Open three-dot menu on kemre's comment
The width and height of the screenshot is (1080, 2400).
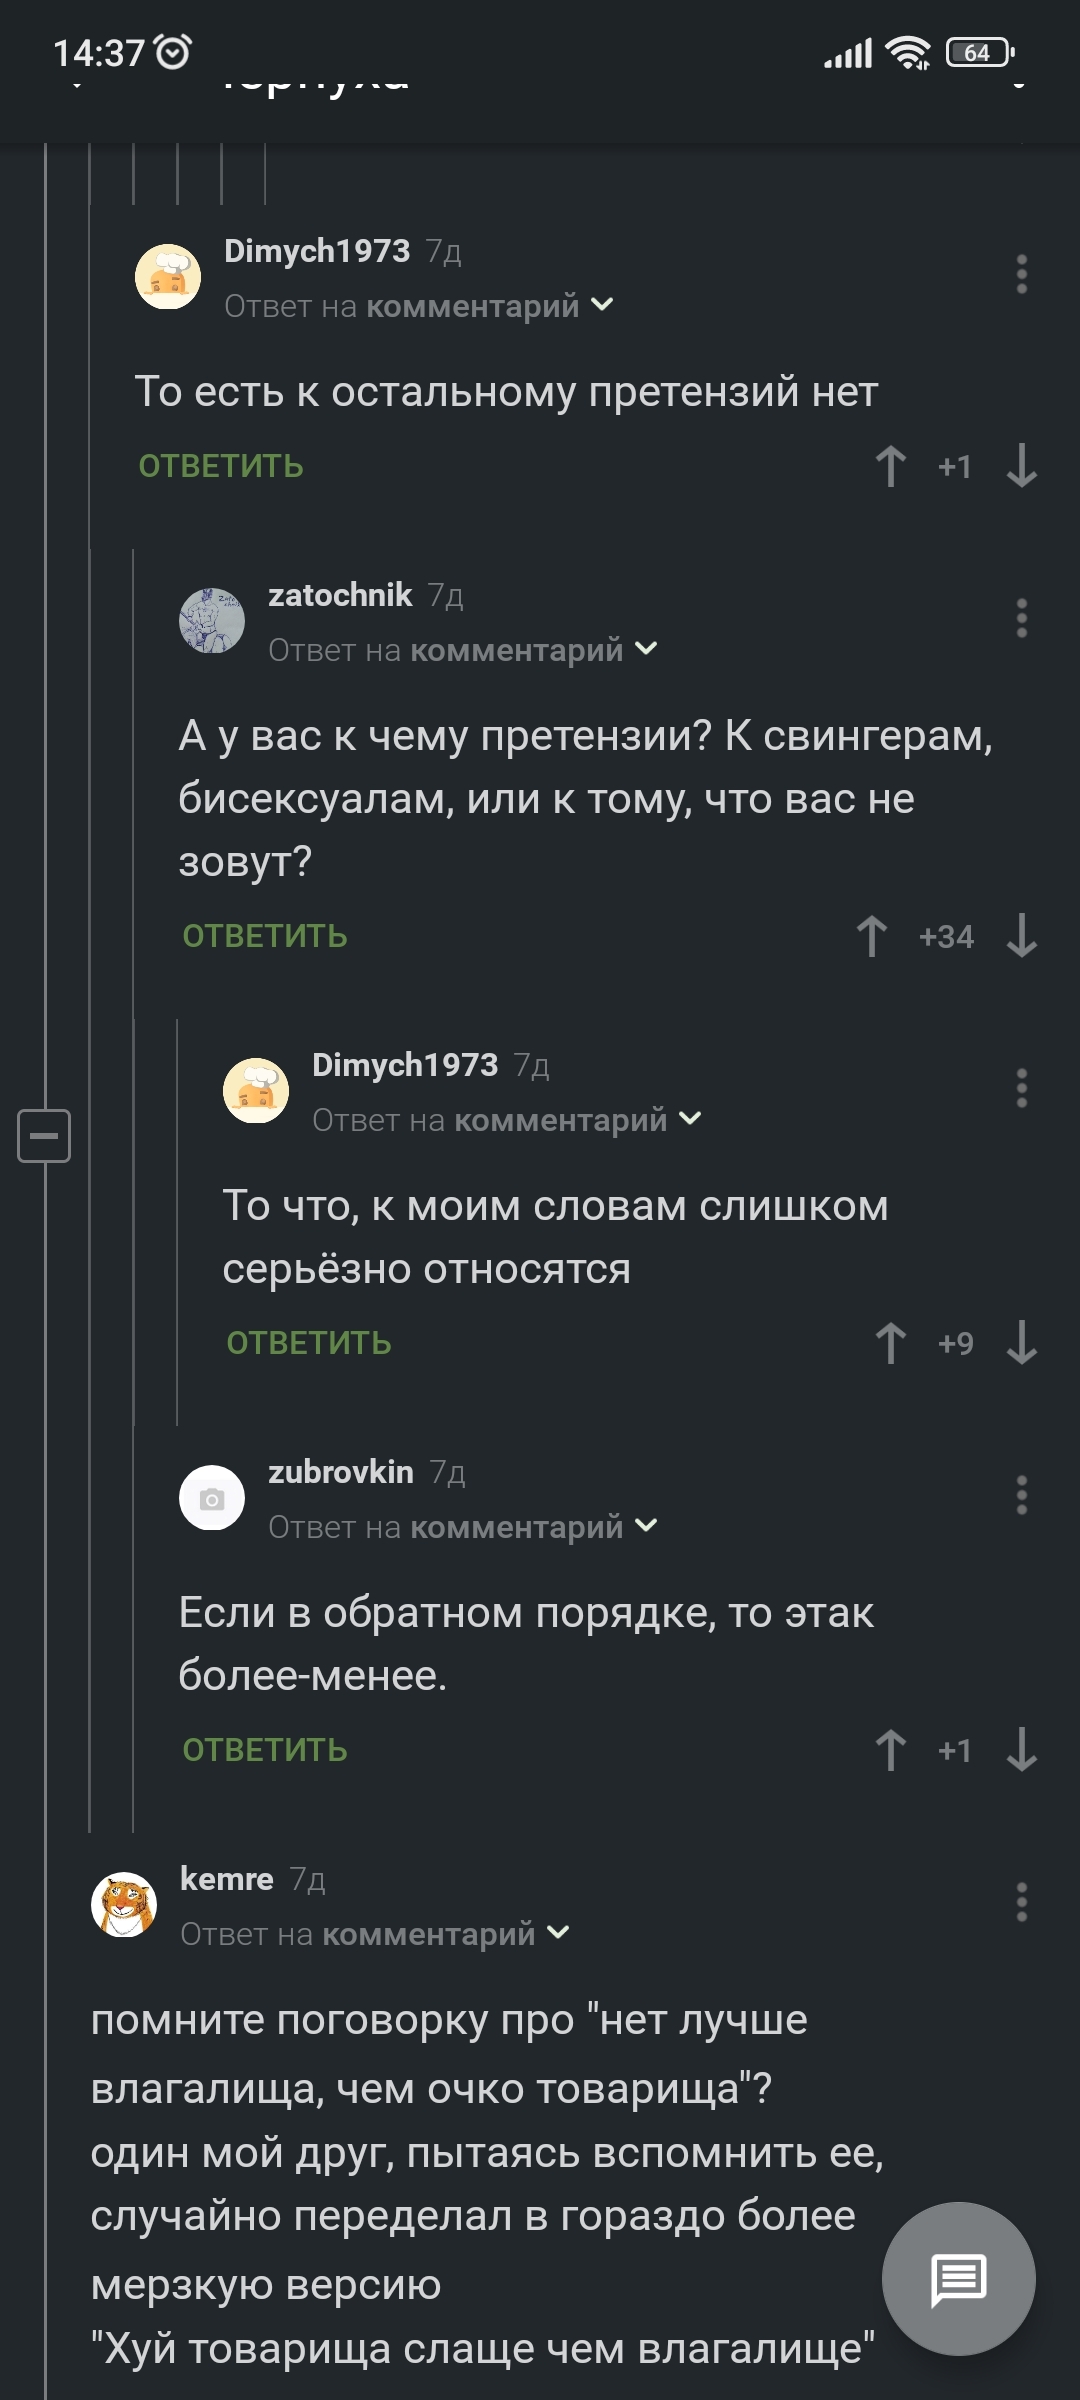1021,1902
